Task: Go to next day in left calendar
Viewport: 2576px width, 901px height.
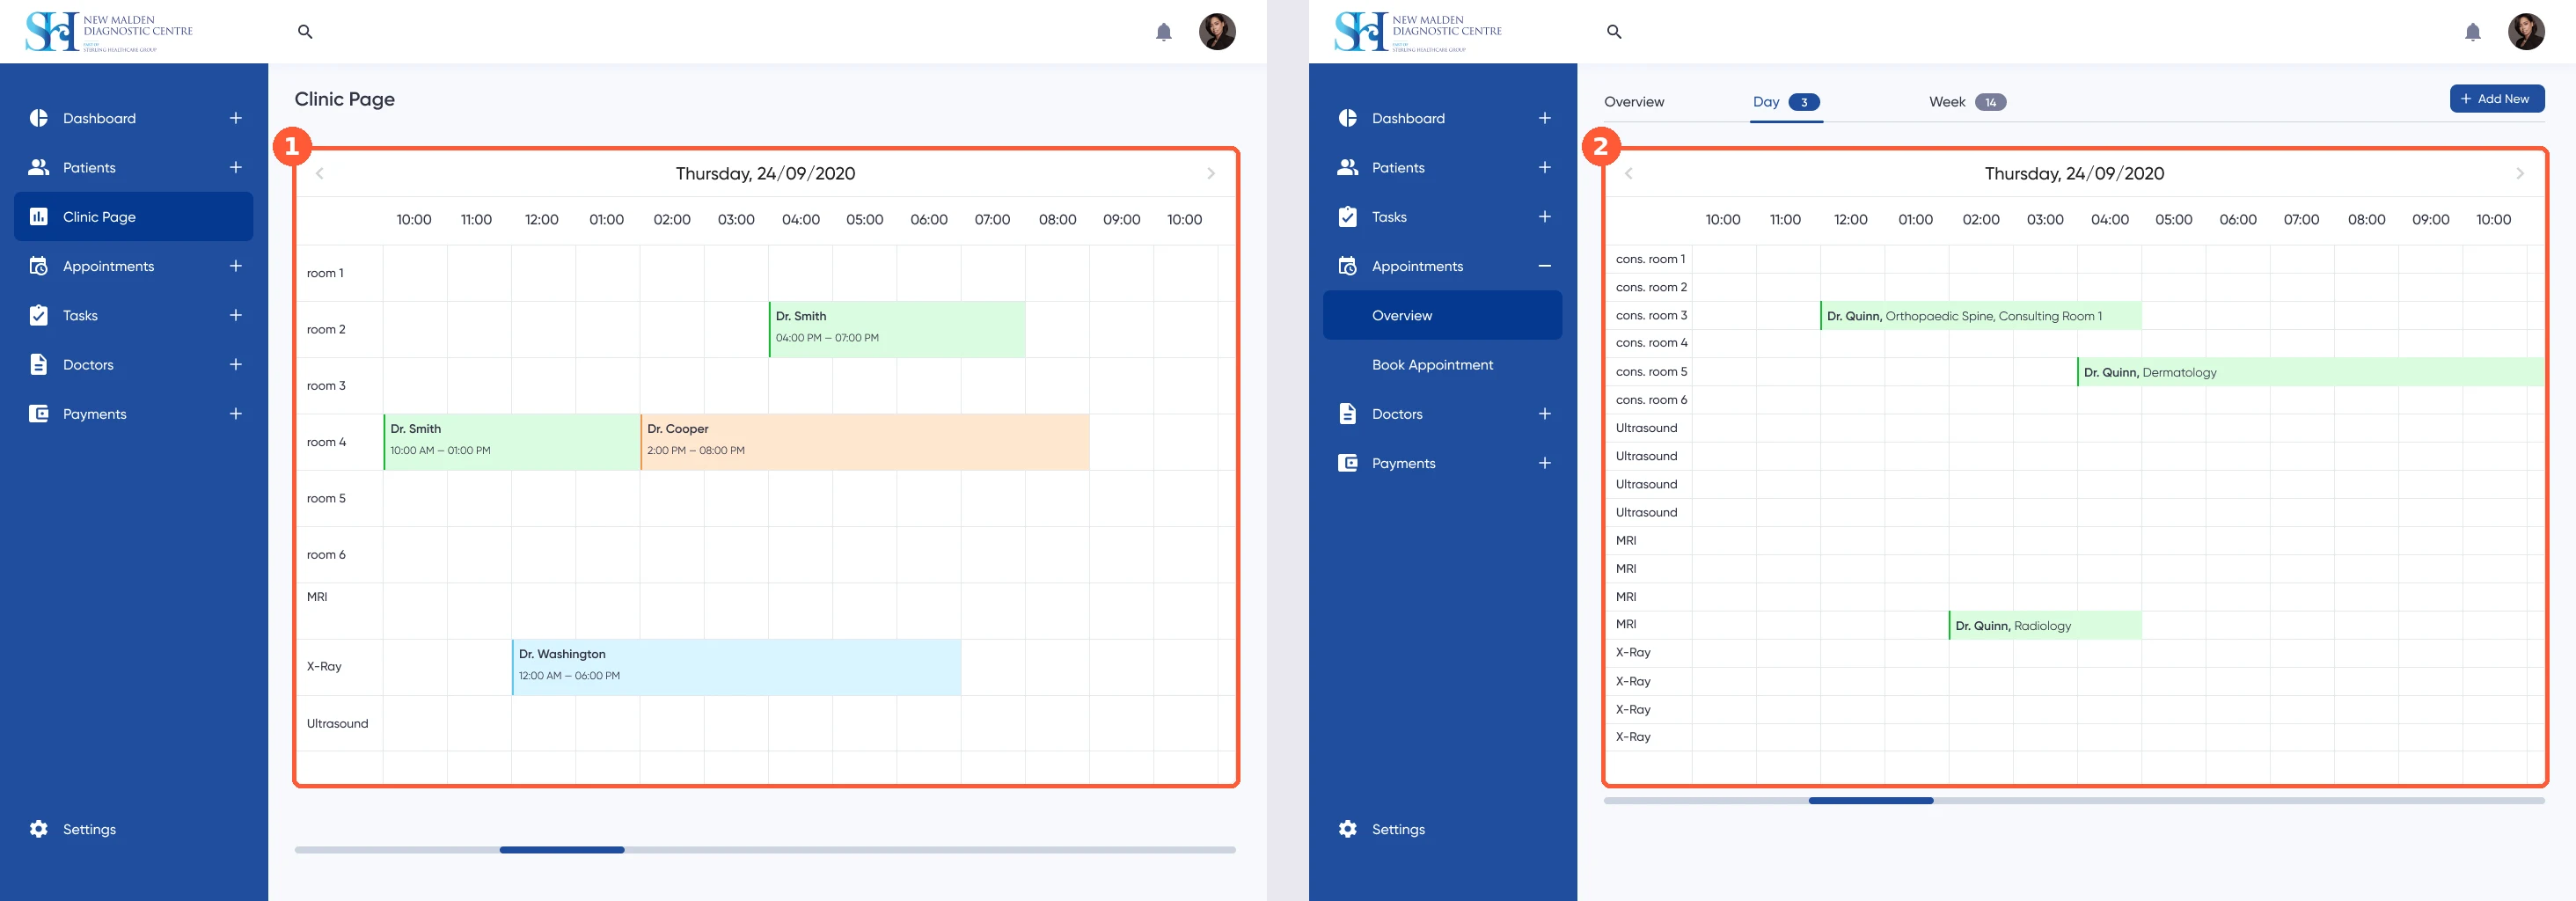Action: tap(1211, 174)
